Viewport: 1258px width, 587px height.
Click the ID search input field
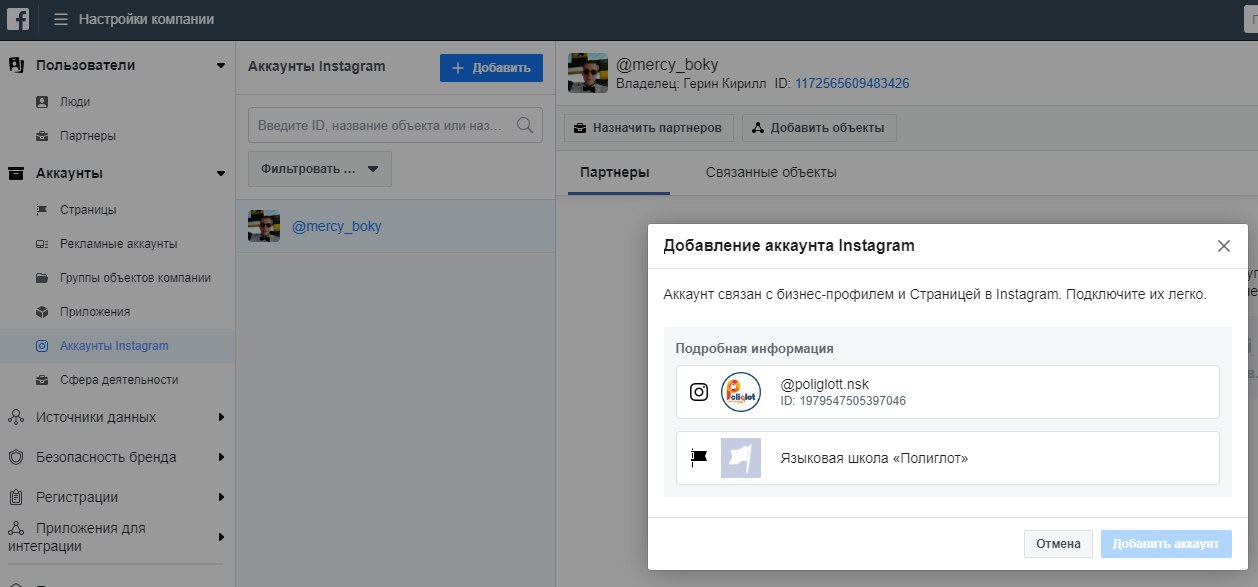tap(395, 125)
